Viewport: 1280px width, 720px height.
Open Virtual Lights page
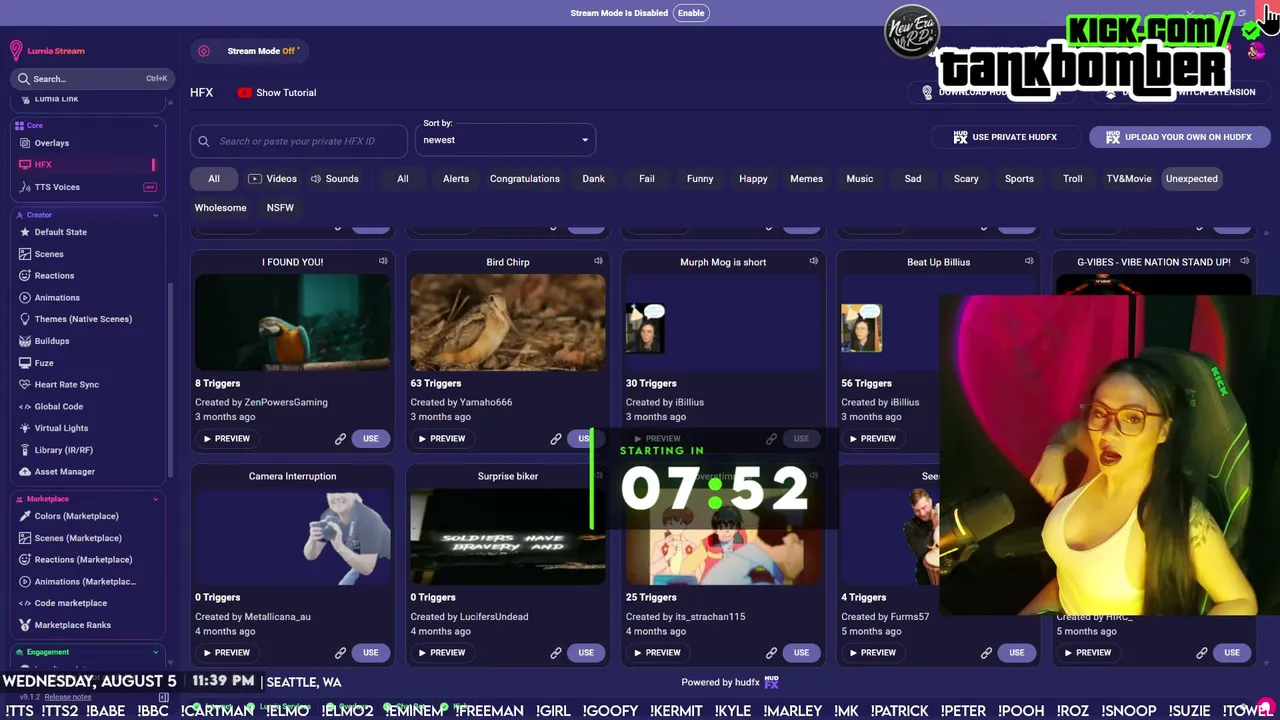point(61,428)
